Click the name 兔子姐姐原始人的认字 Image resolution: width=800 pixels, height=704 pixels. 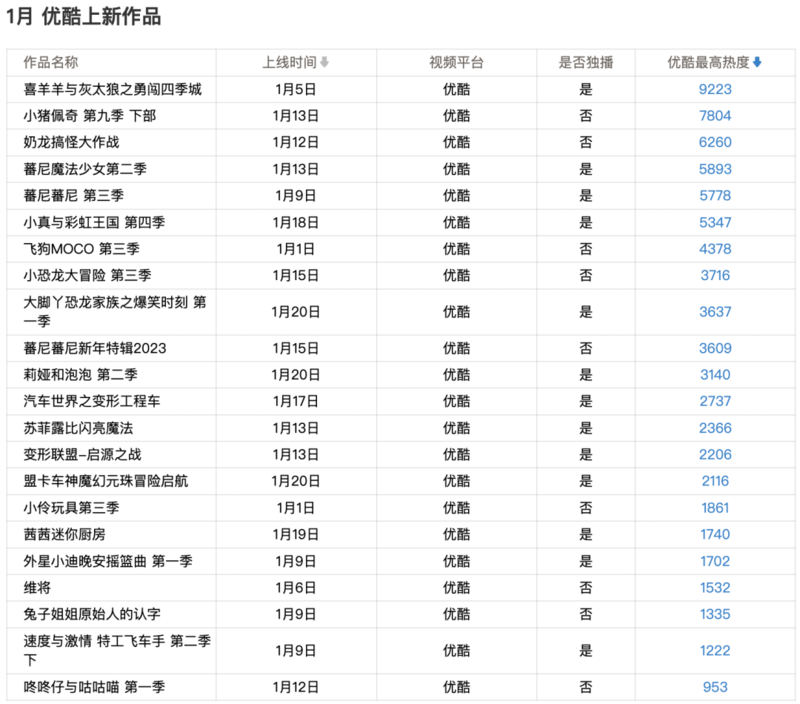coord(92,614)
